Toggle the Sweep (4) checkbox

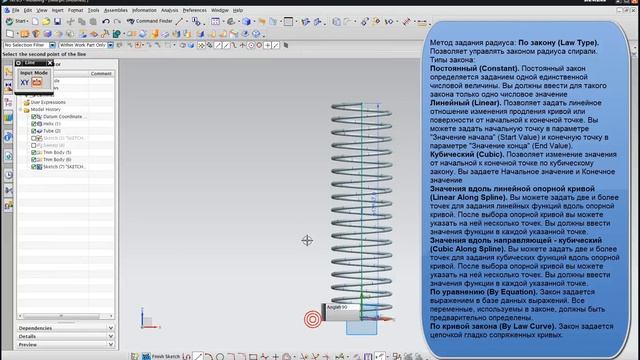pyautogui.click(x=34, y=145)
